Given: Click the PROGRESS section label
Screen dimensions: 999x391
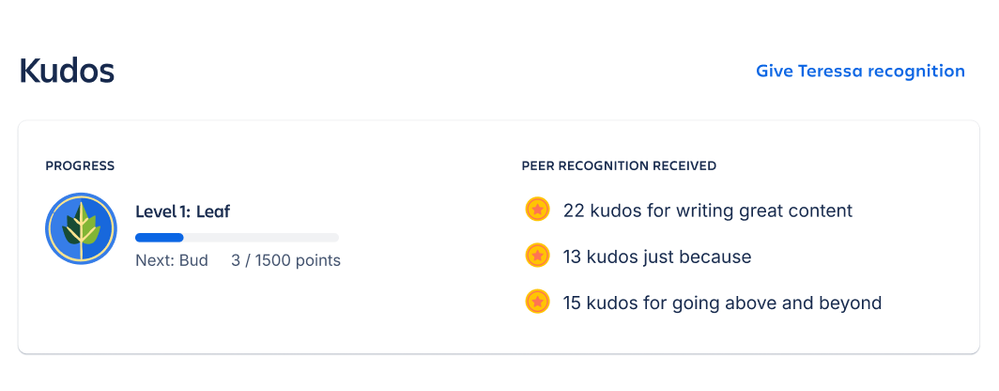Looking at the screenshot, I should point(80,166).
